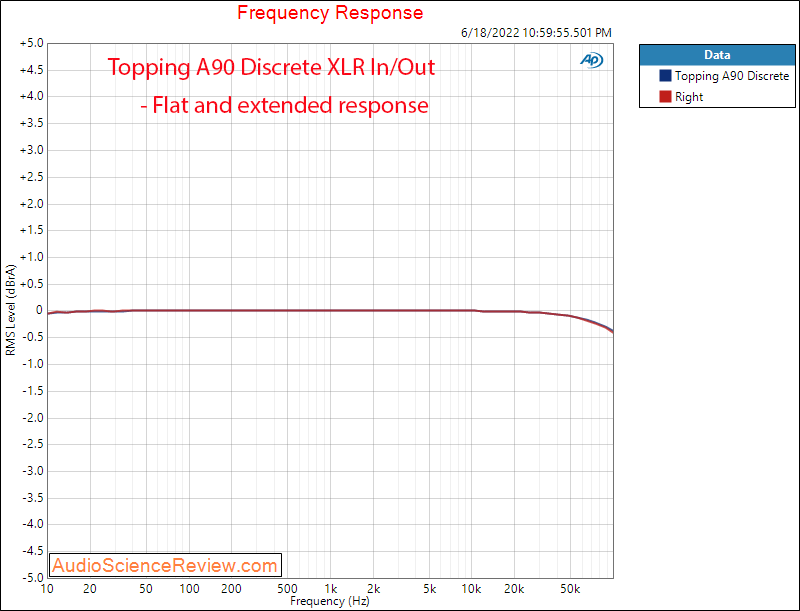Click the 'Frequency Response' chart title
The image size is (800, 611).
(x=330, y=12)
